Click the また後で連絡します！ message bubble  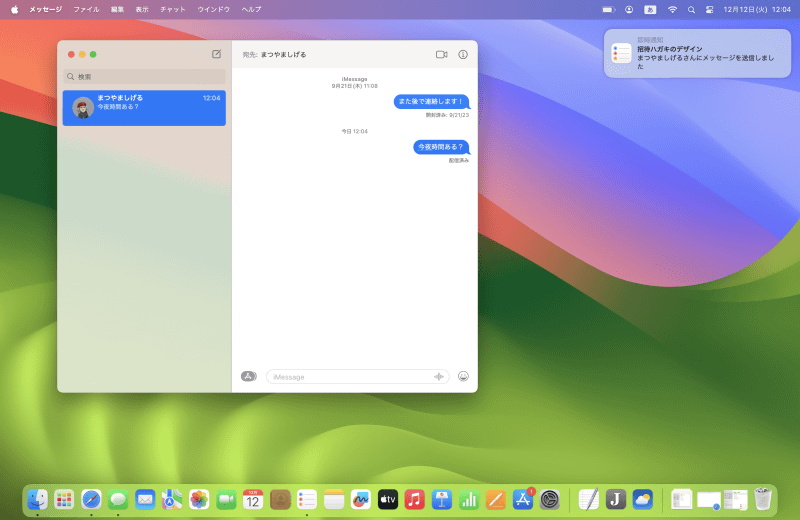[431, 102]
